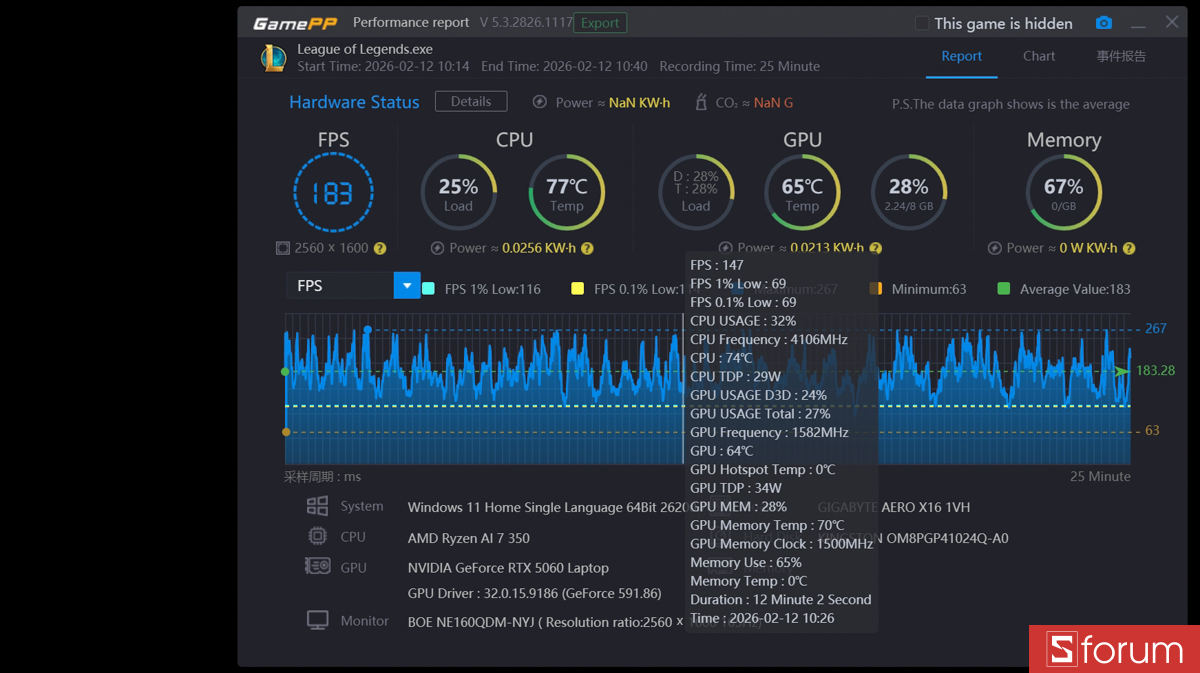Click the green average value marker on chart
The image size is (1200, 673).
pyautogui.click(x=286, y=371)
